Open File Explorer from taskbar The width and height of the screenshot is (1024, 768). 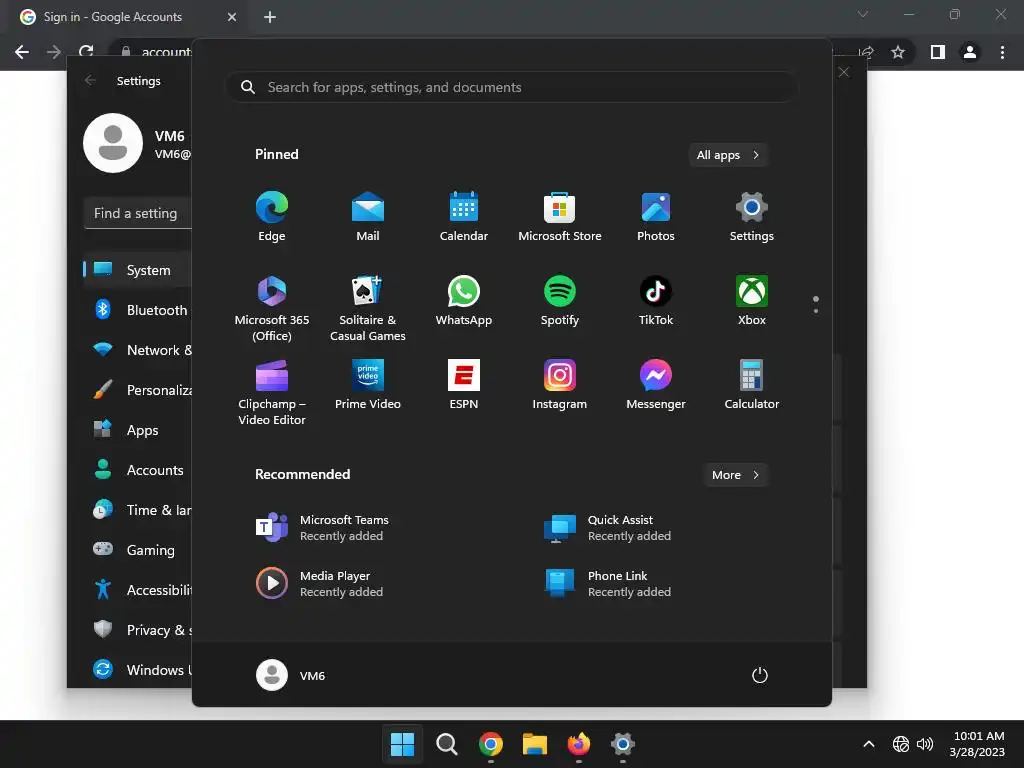click(534, 744)
